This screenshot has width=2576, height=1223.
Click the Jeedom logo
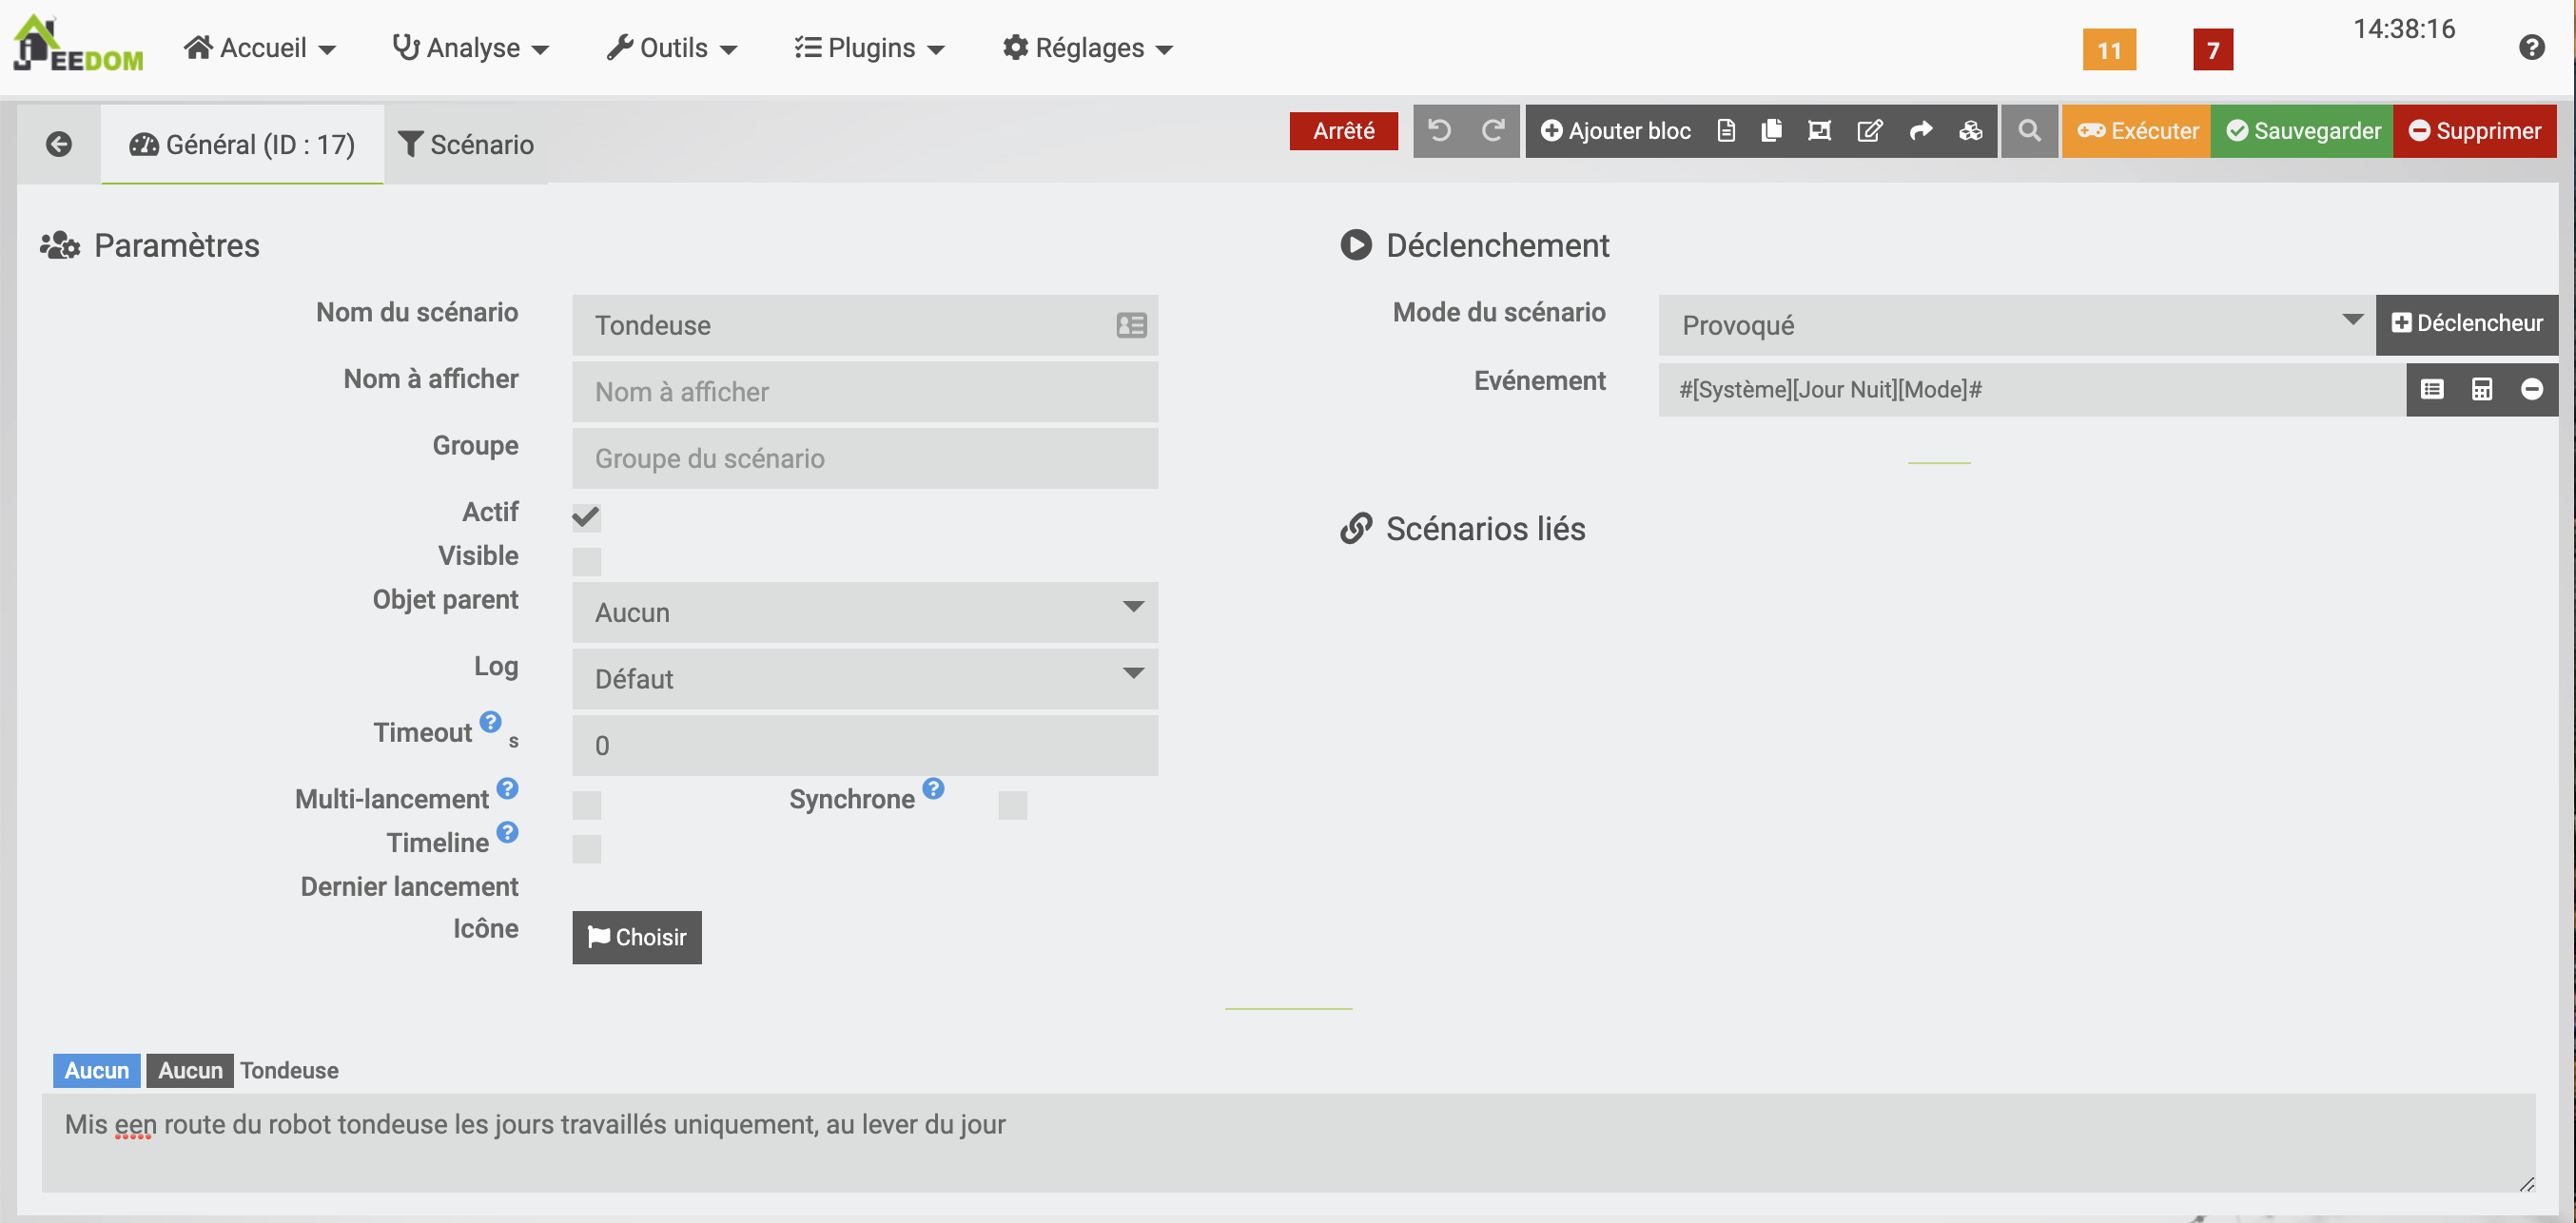tap(78, 45)
